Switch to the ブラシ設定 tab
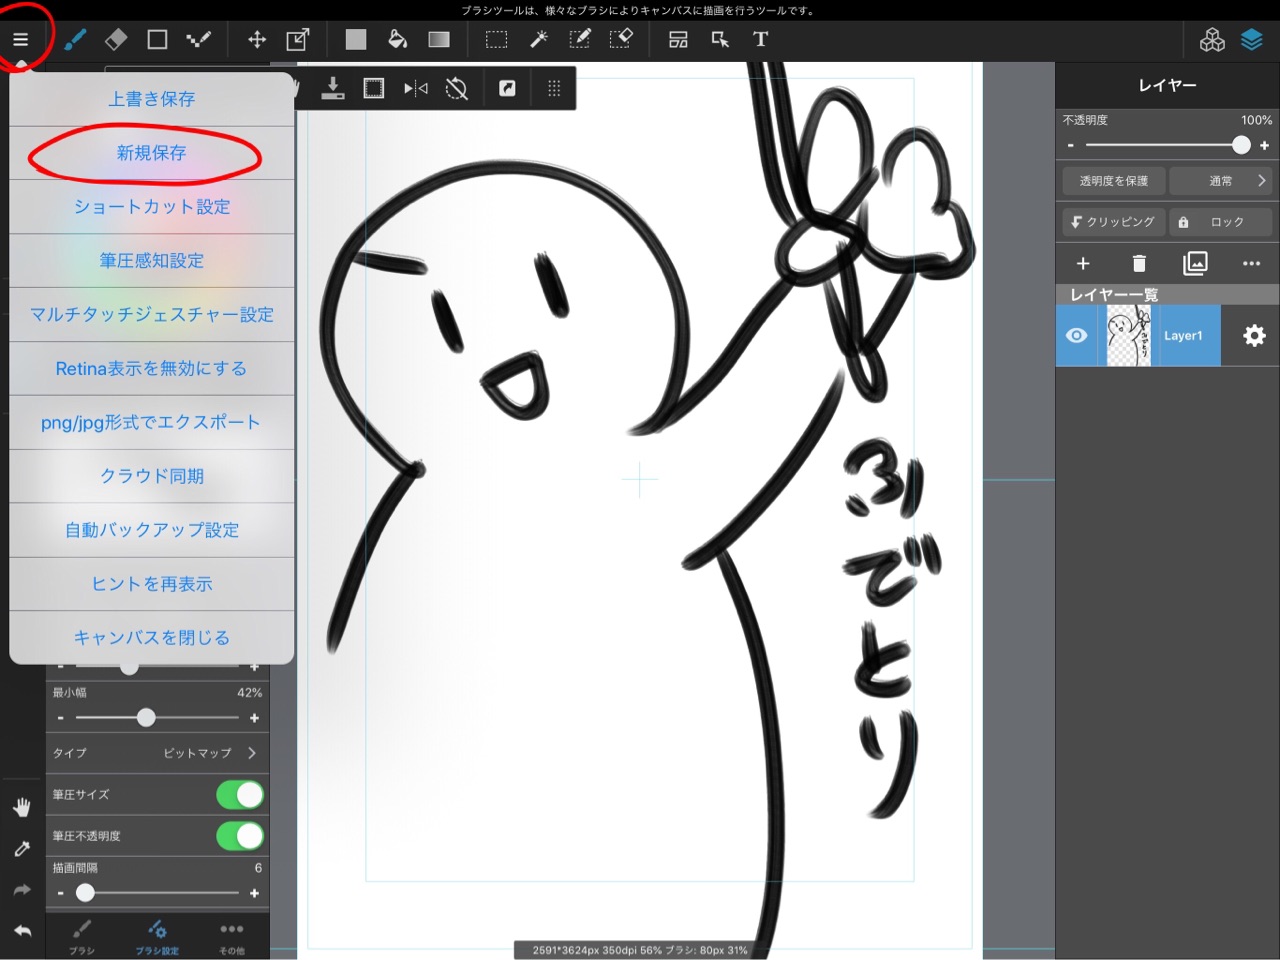1280x960 pixels. click(x=157, y=937)
